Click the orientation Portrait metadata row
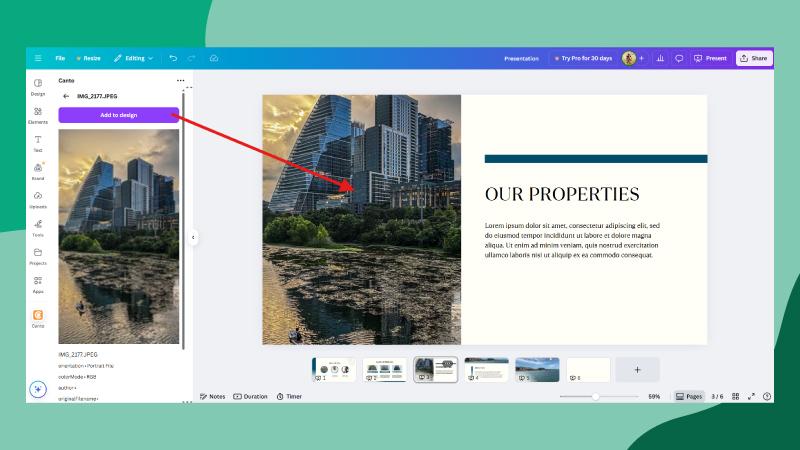Image resolution: width=800 pixels, height=450 pixels. tap(86, 366)
